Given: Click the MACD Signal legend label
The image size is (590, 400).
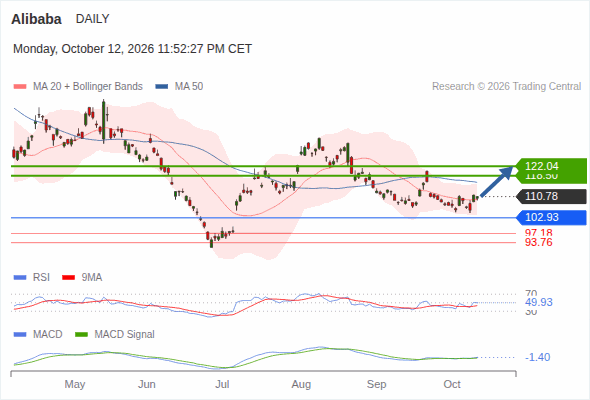Looking at the screenshot, I should click(x=125, y=335).
